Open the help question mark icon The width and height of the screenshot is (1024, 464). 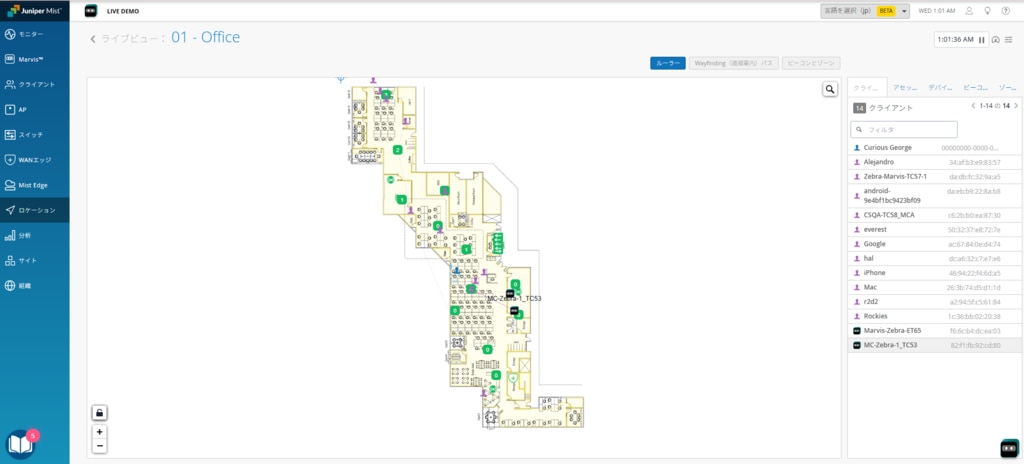[1007, 11]
